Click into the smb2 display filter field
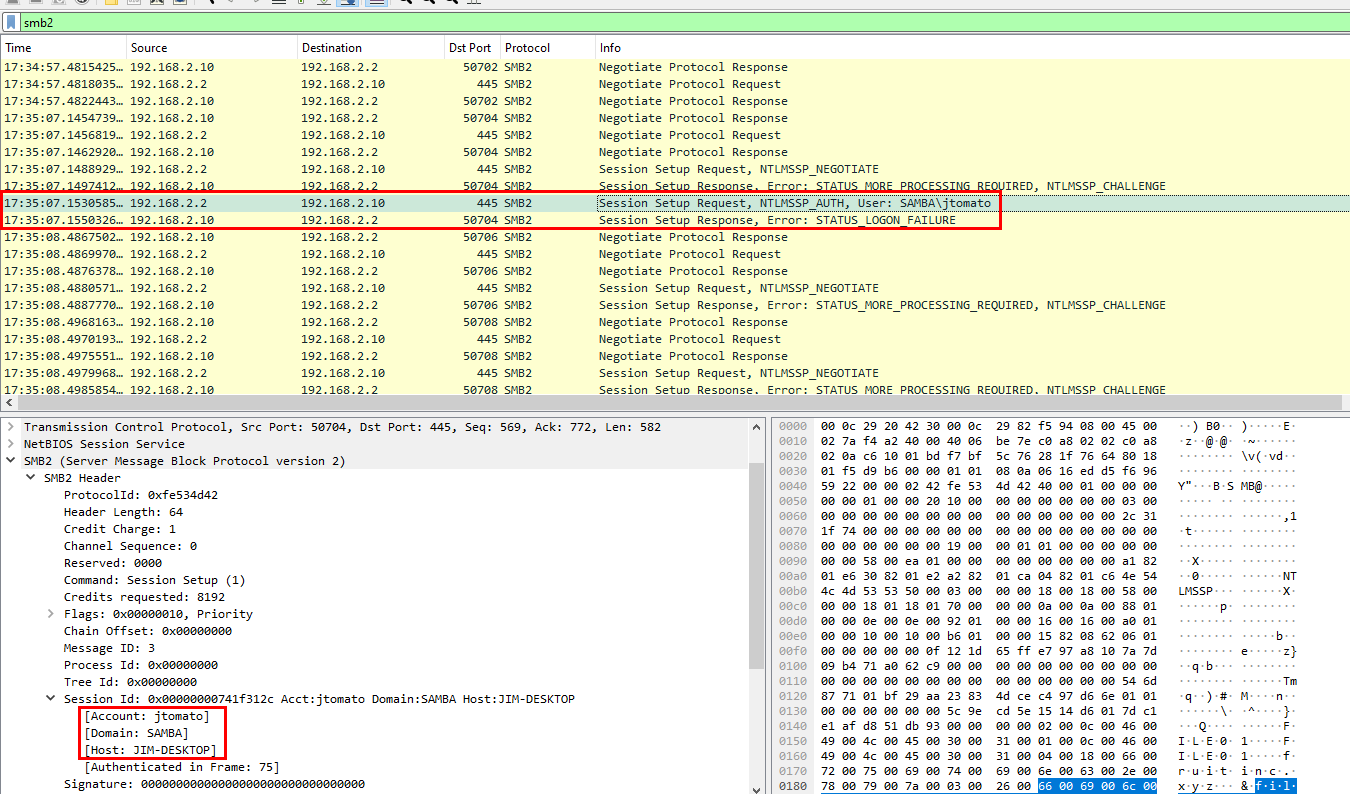 pyautogui.click(x=600, y=21)
